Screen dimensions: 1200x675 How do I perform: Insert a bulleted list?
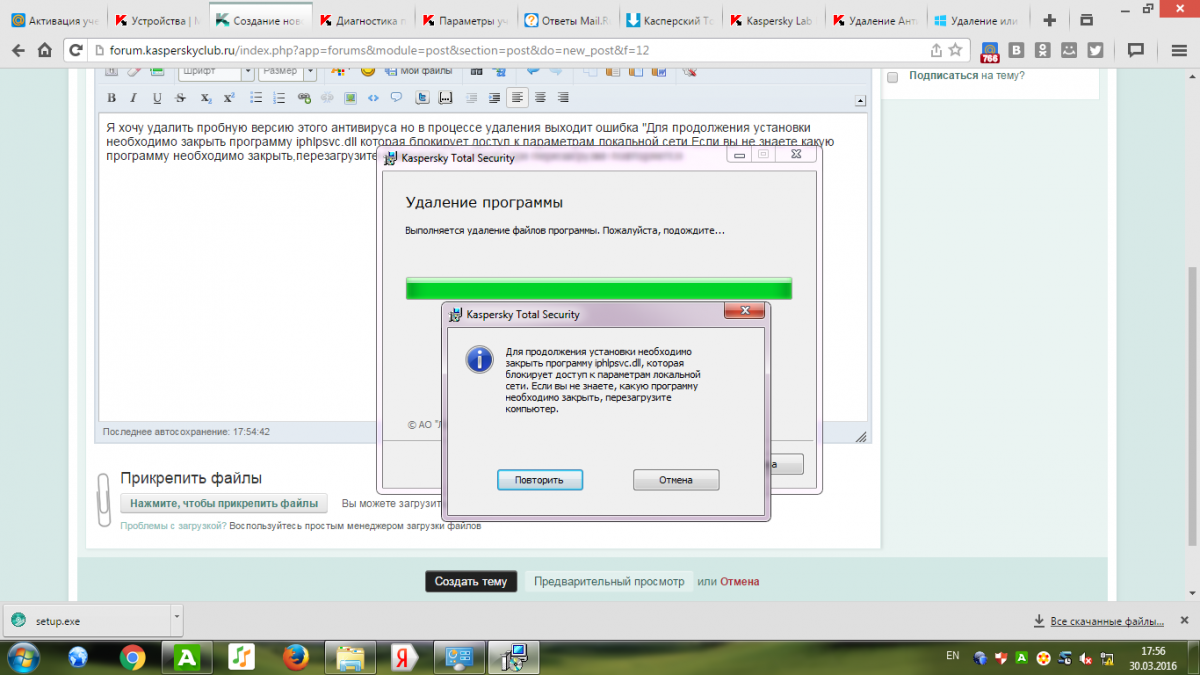tap(256, 98)
